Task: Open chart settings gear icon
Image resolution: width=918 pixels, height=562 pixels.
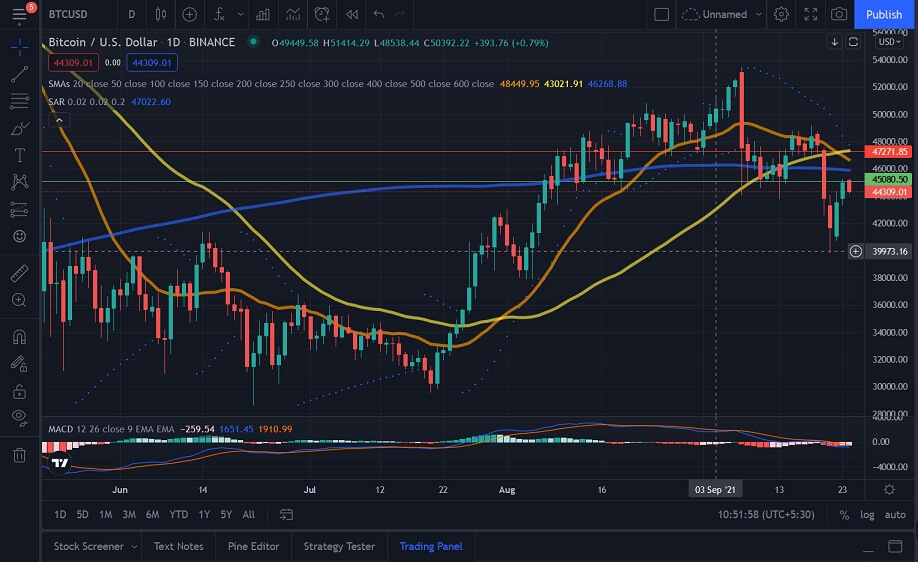Action: pos(781,14)
